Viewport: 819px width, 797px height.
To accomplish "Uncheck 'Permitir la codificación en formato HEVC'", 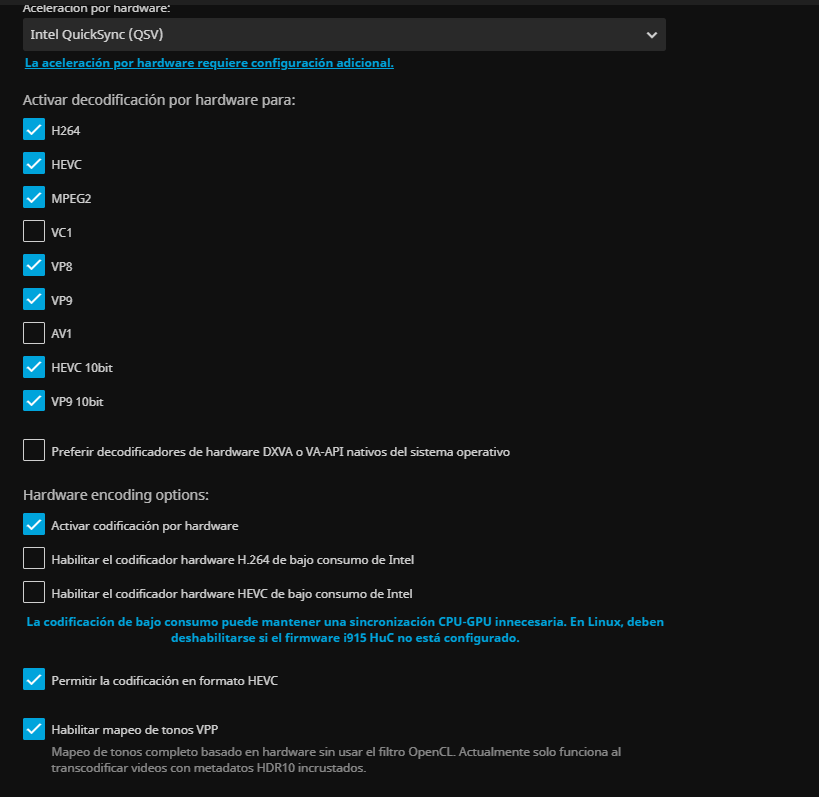I will [34, 680].
